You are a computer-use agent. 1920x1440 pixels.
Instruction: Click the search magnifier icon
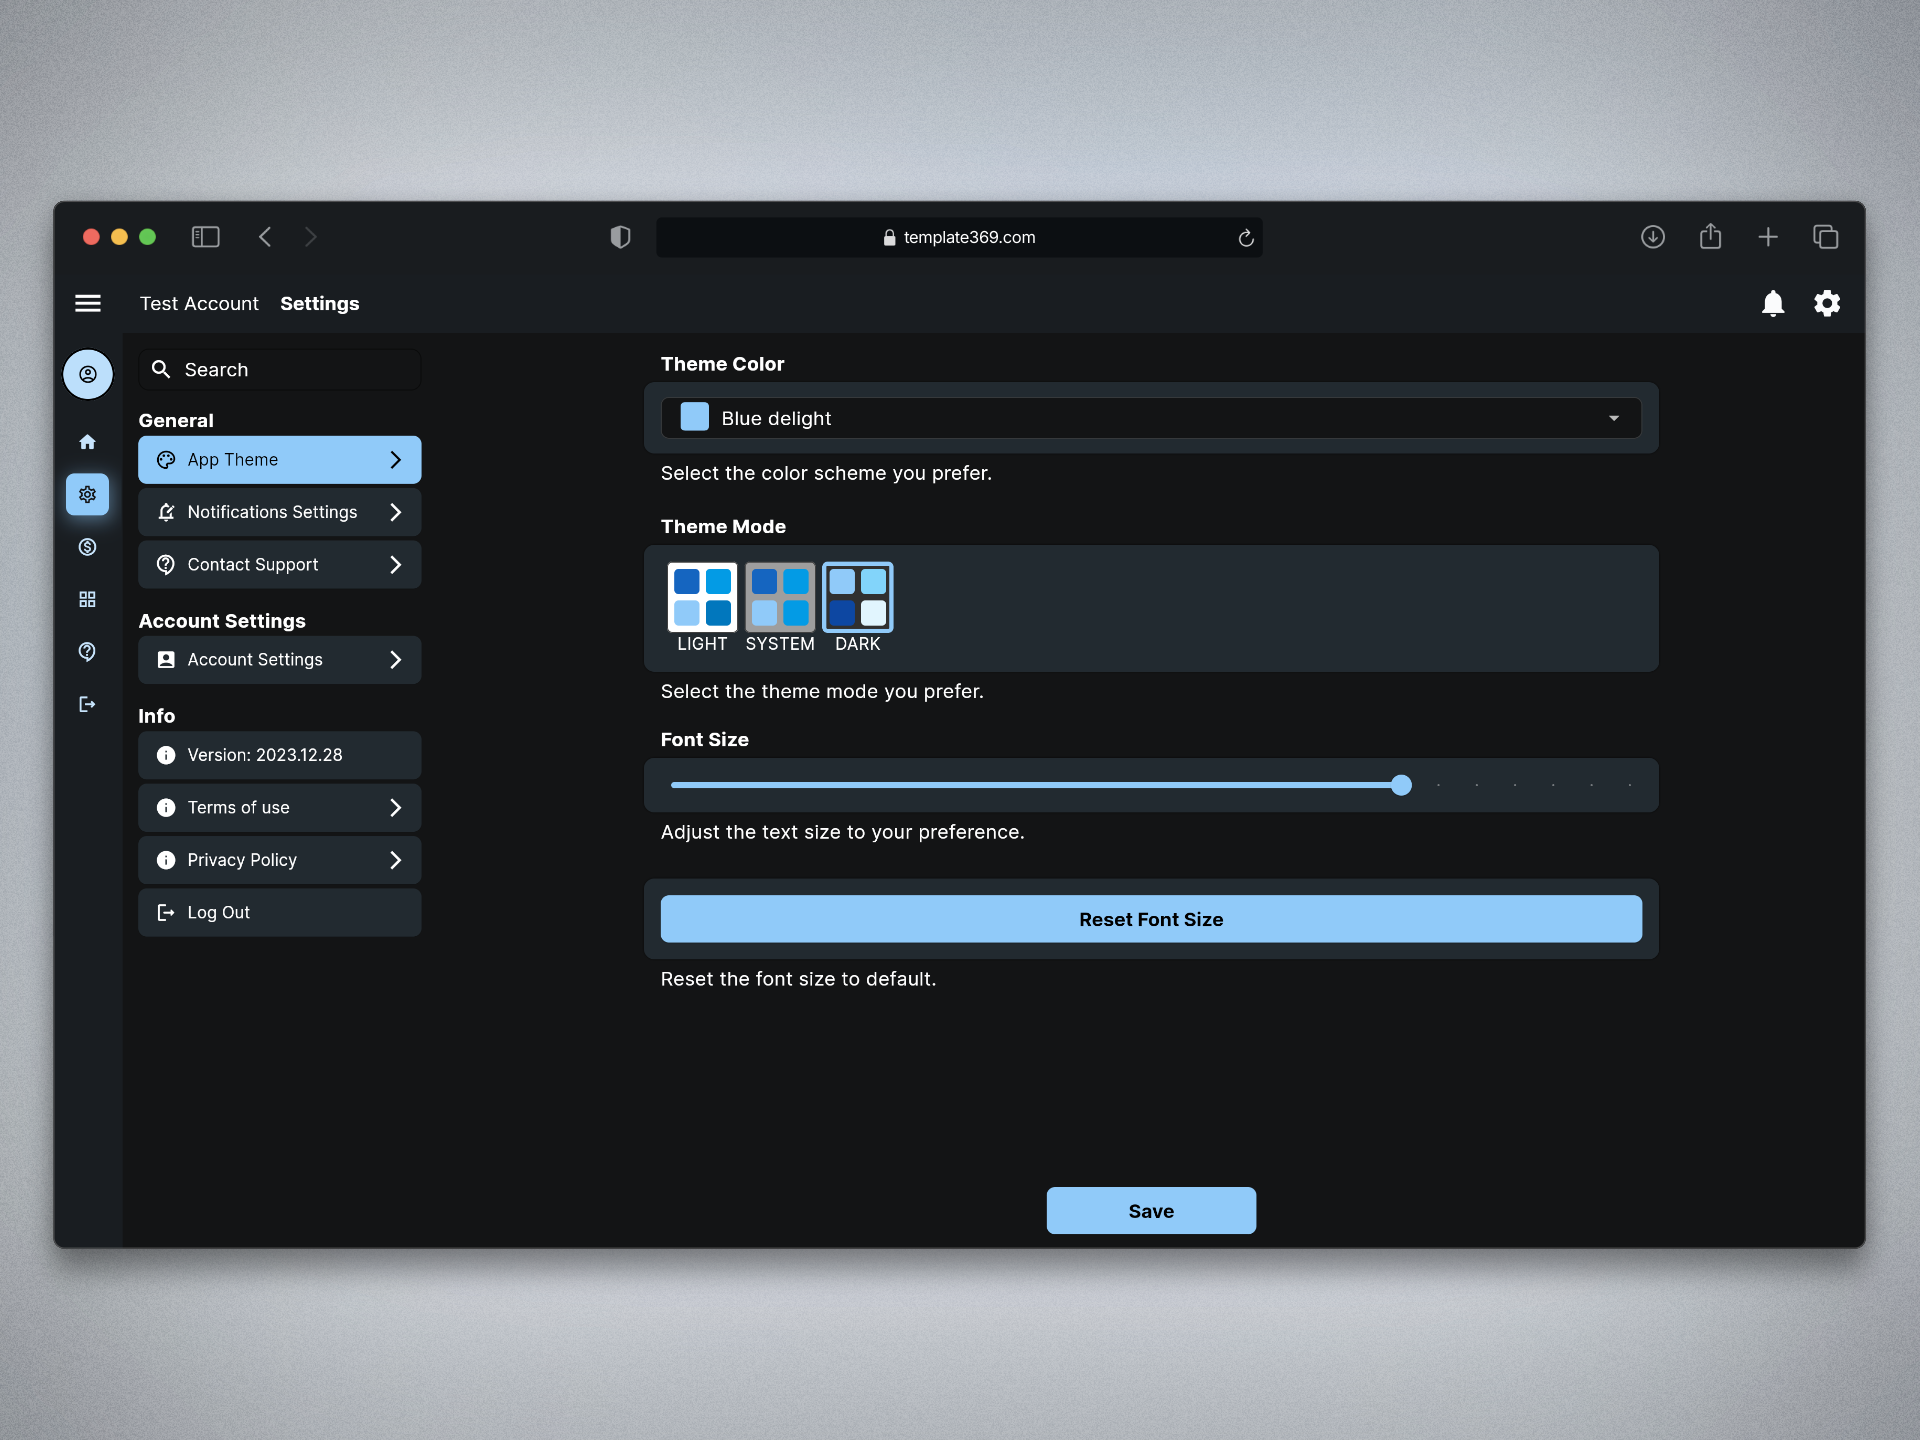(x=161, y=369)
